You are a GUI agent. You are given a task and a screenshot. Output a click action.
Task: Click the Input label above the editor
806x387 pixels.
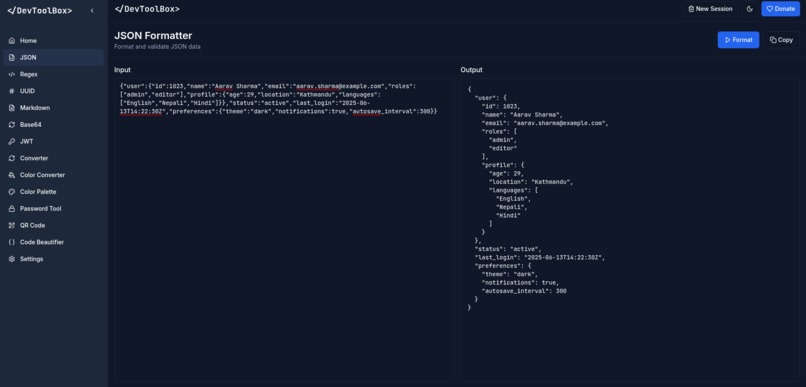coord(122,70)
